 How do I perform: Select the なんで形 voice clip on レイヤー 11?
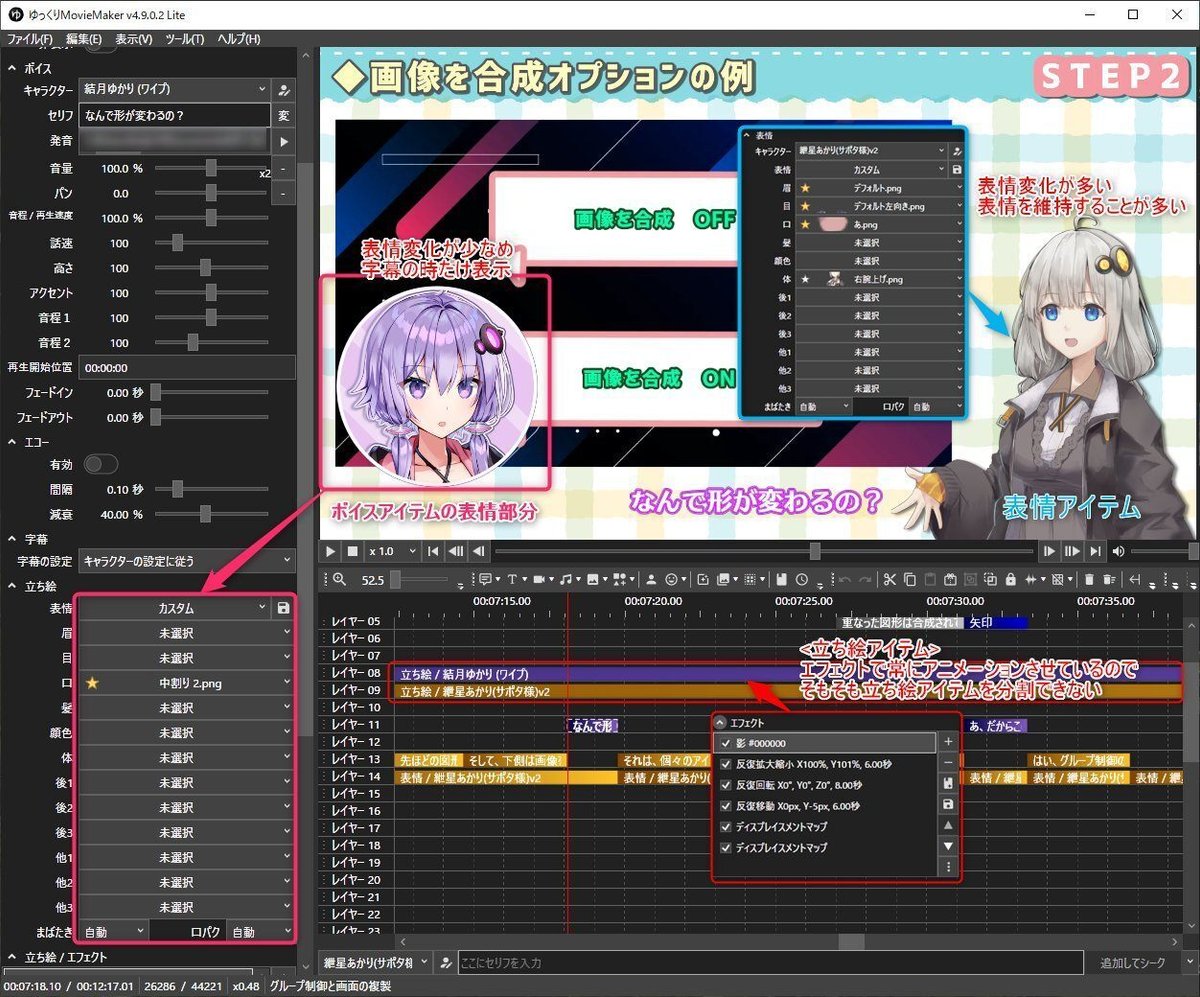pyautogui.click(x=593, y=726)
